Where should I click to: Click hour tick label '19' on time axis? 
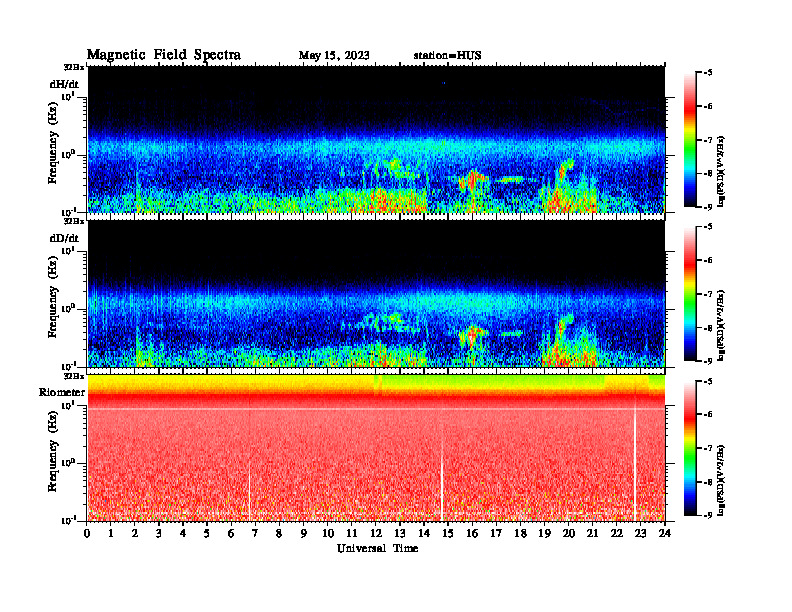tap(544, 534)
